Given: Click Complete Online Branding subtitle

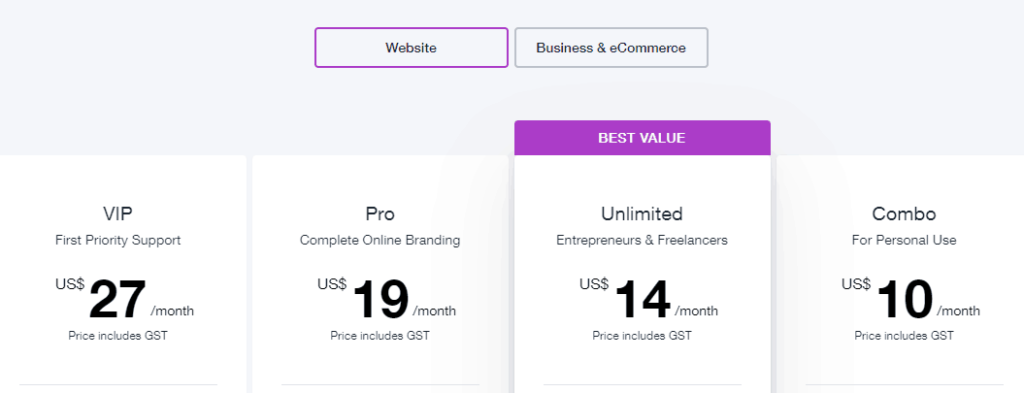Looking at the screenshot, I should [380, 240].
